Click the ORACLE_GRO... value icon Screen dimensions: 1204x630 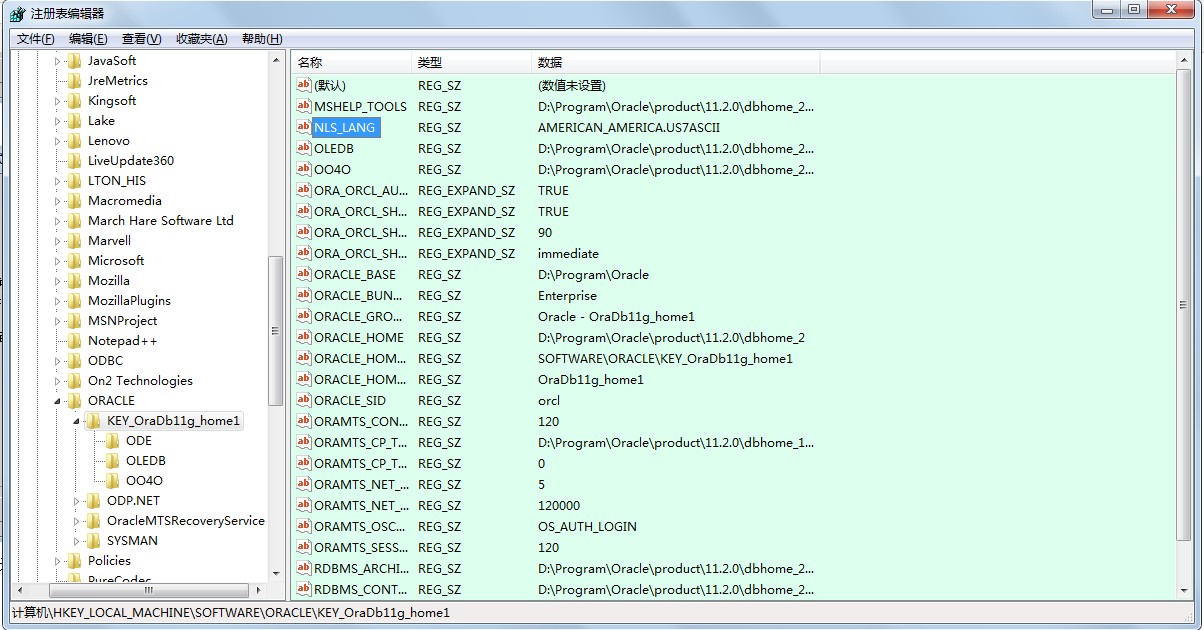point(304,316)
